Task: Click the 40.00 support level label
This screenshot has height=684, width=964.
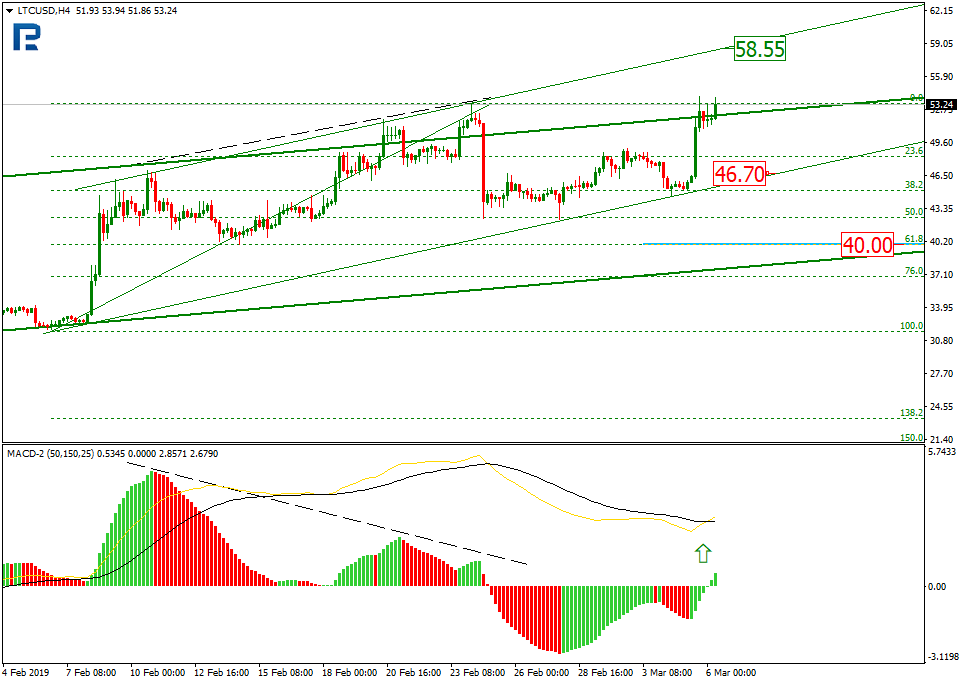Action: (x=867, y=245)
